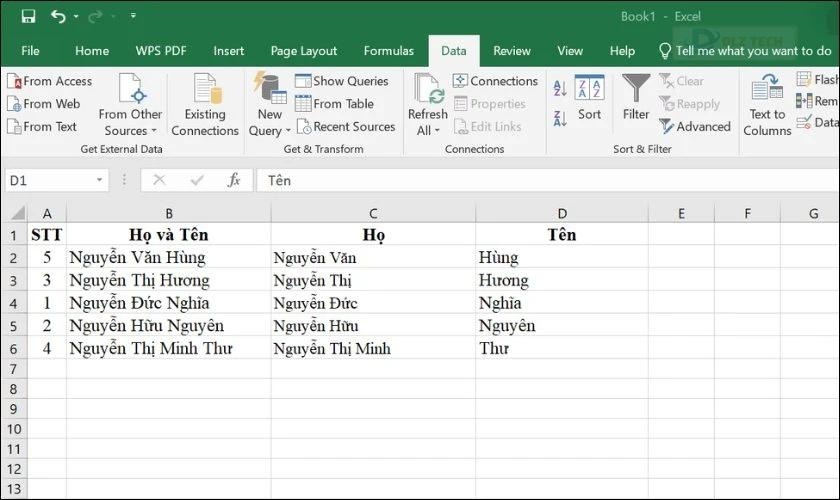This screenshot has width=840, height=500.
Task: Open the Help tab
Action: 622,51
